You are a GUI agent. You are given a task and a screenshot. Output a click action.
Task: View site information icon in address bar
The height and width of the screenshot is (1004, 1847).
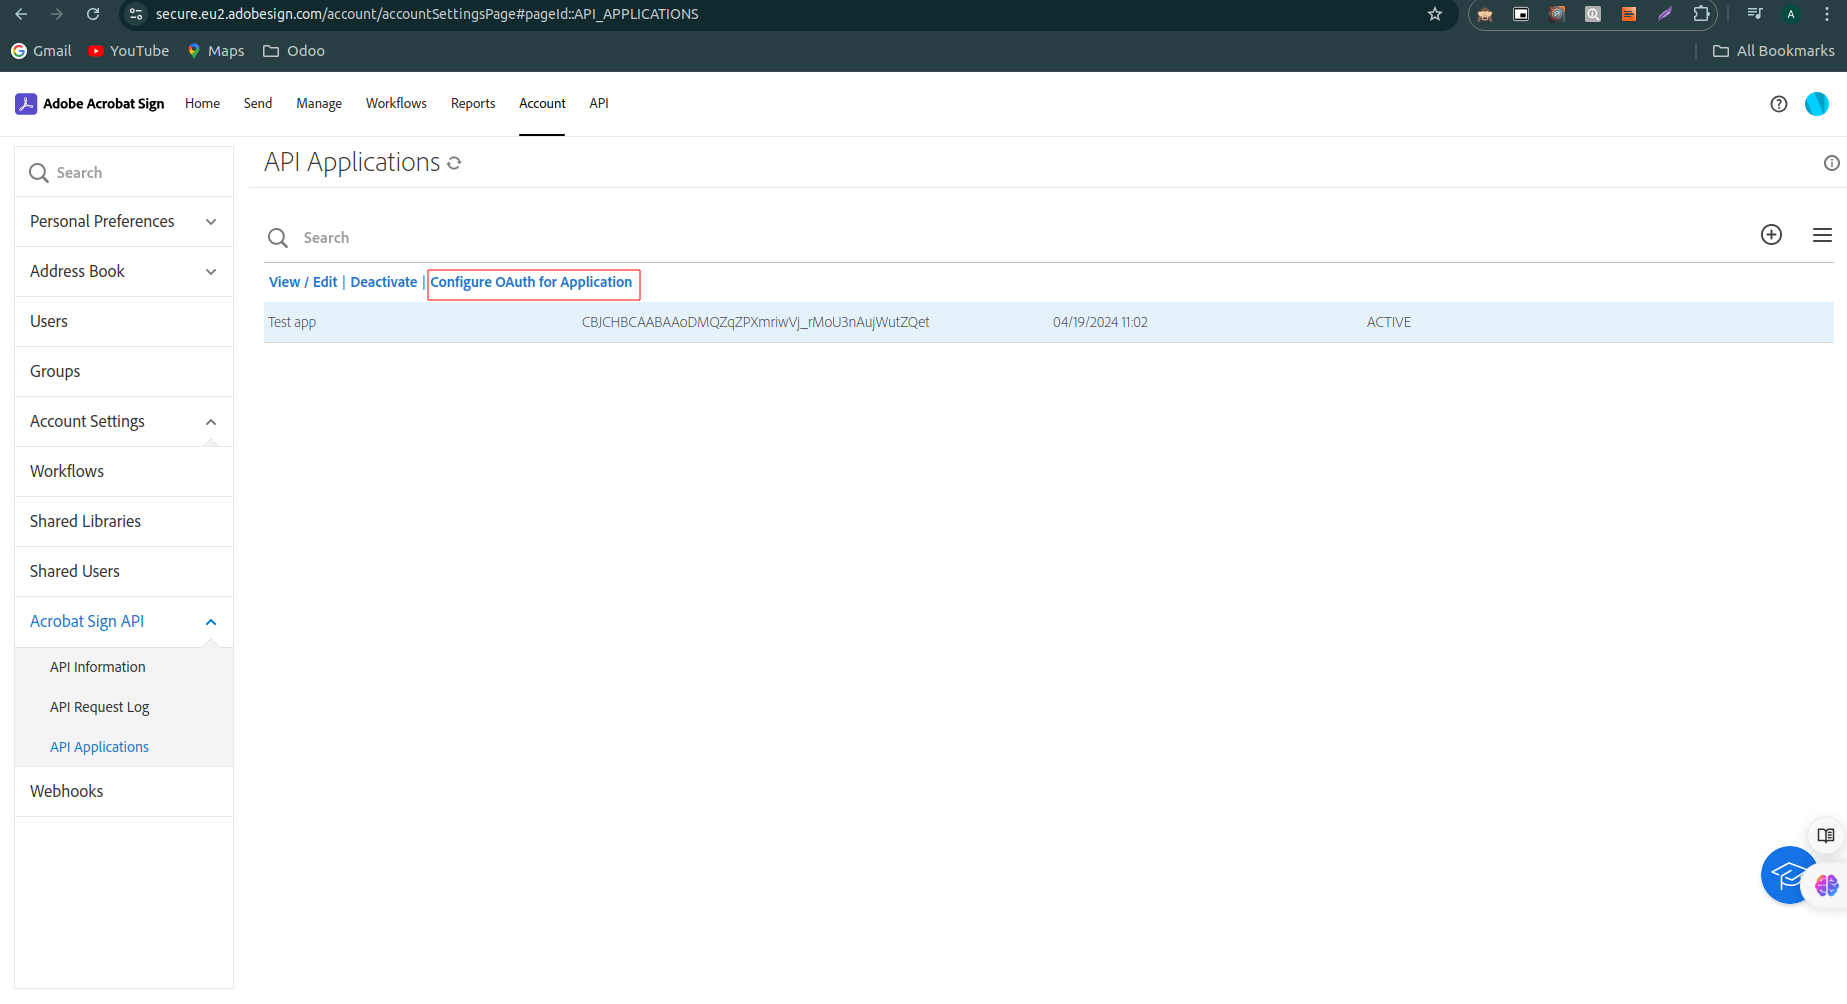[x=136, y=14]
